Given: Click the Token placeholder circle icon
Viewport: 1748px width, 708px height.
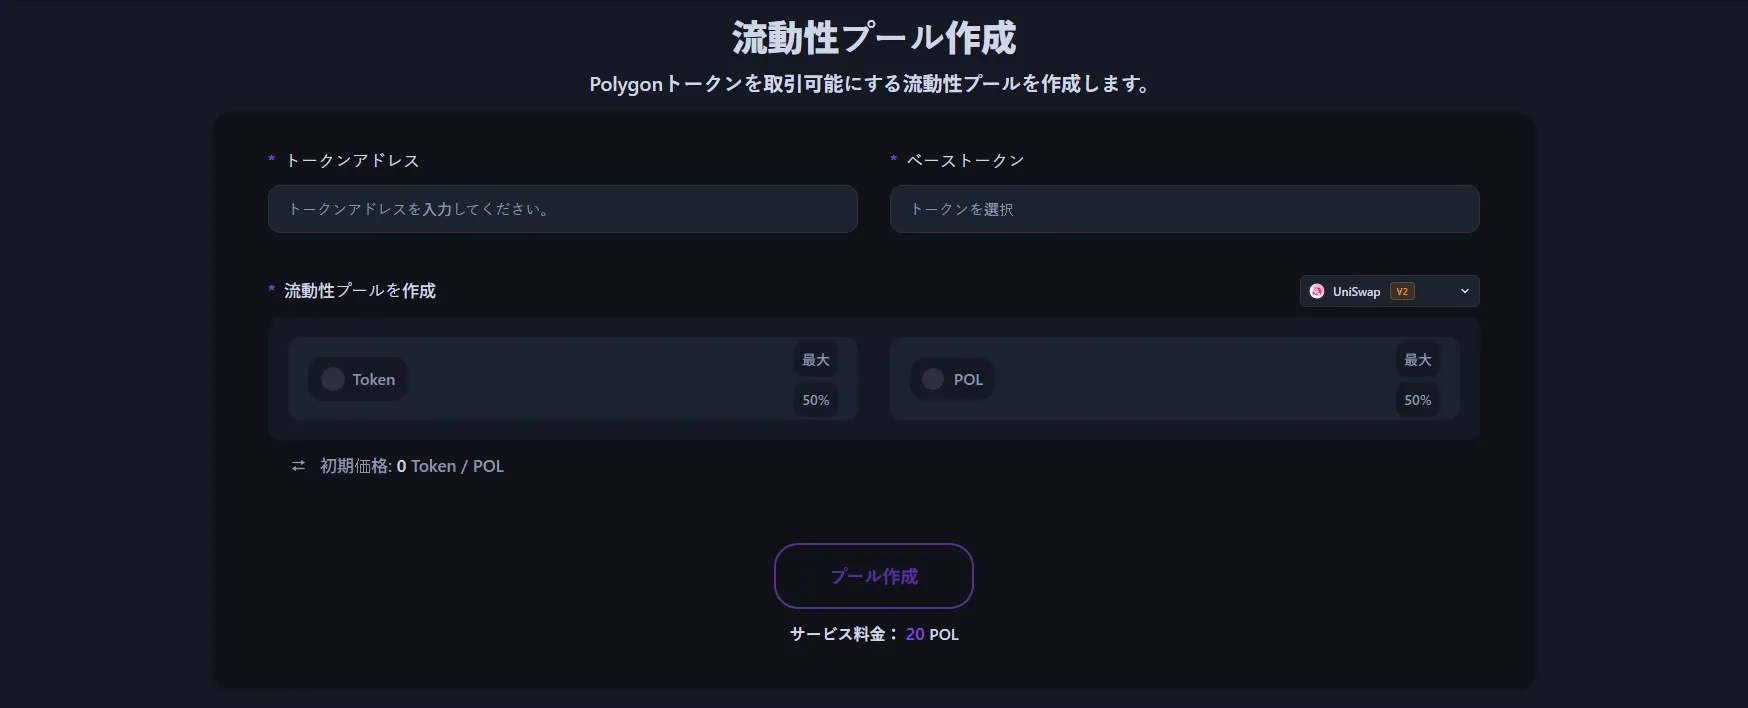Looking at the screenshot, I should (333, 379).
